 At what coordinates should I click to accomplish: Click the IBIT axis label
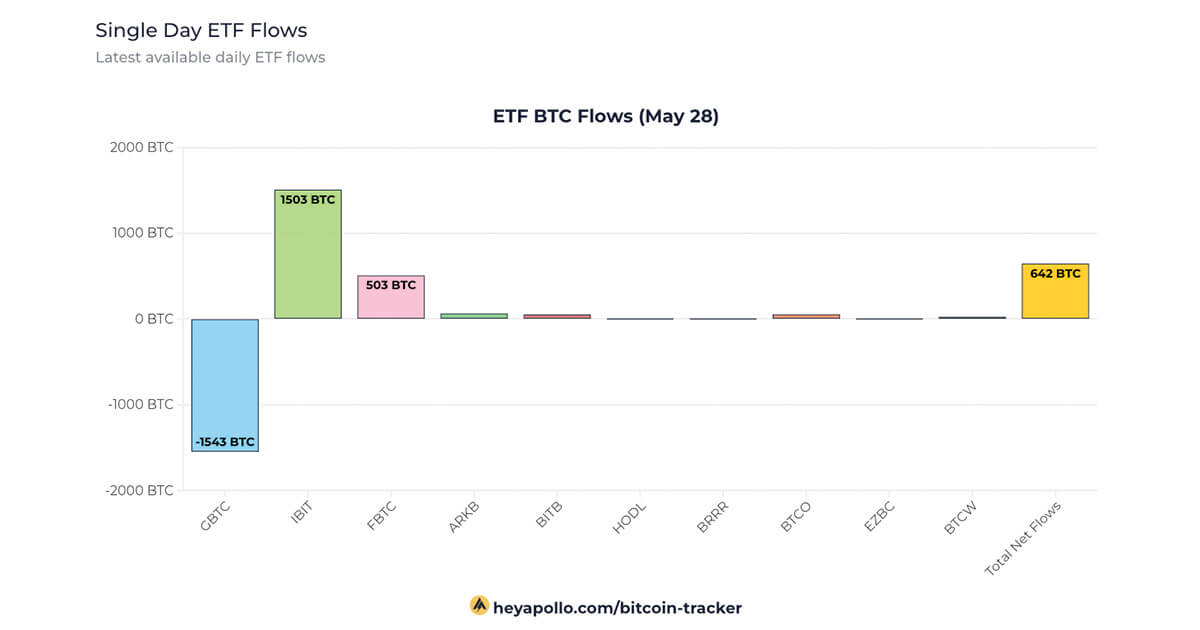coord(301,514)
